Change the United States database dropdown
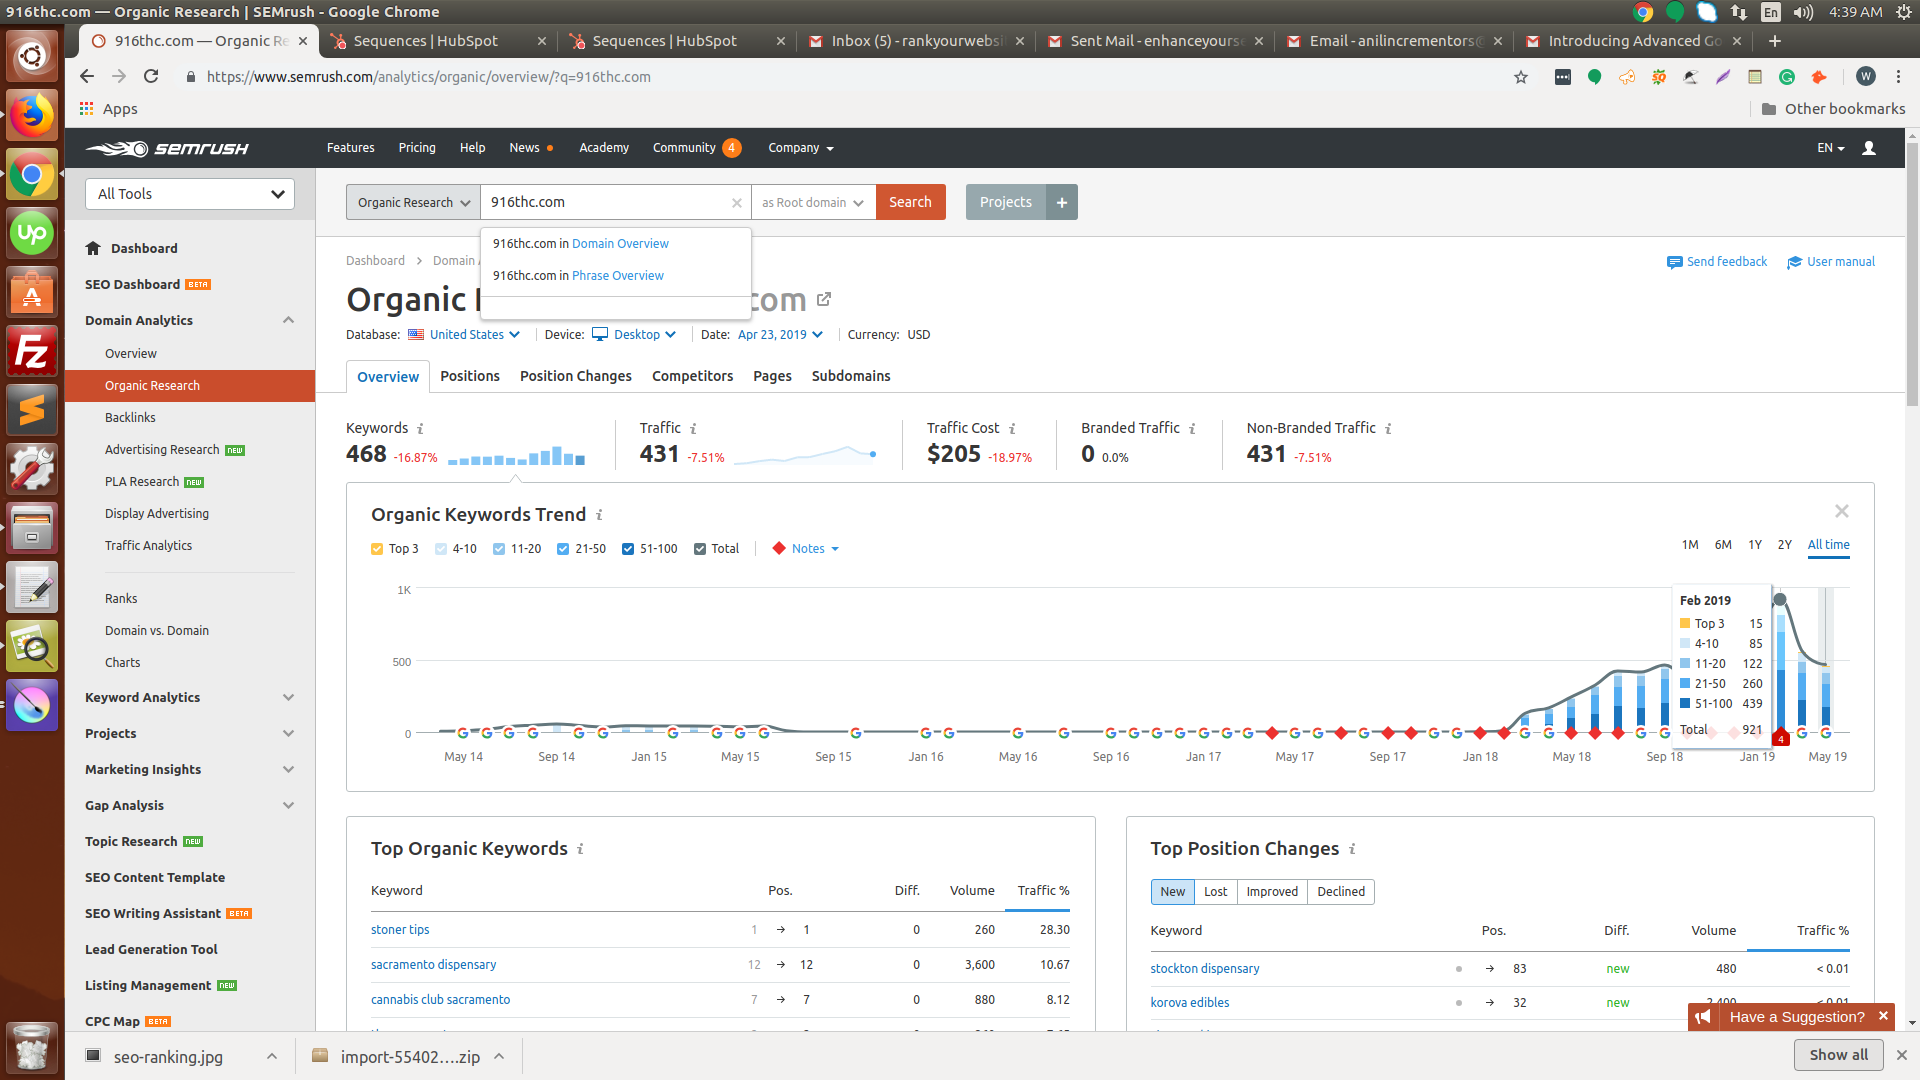Image resolution: width=1920 pixels, height=1080 pixels. (x=465, y=335)
